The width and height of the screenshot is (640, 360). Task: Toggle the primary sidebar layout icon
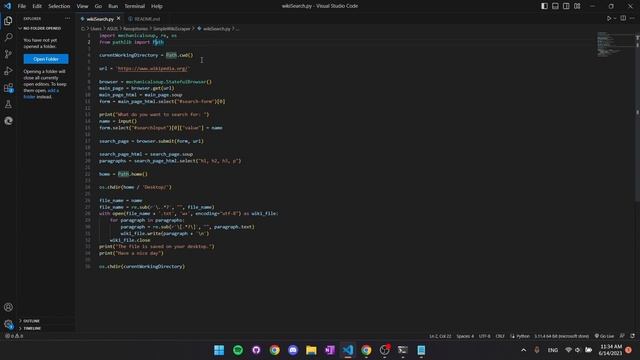pos(544,6)
